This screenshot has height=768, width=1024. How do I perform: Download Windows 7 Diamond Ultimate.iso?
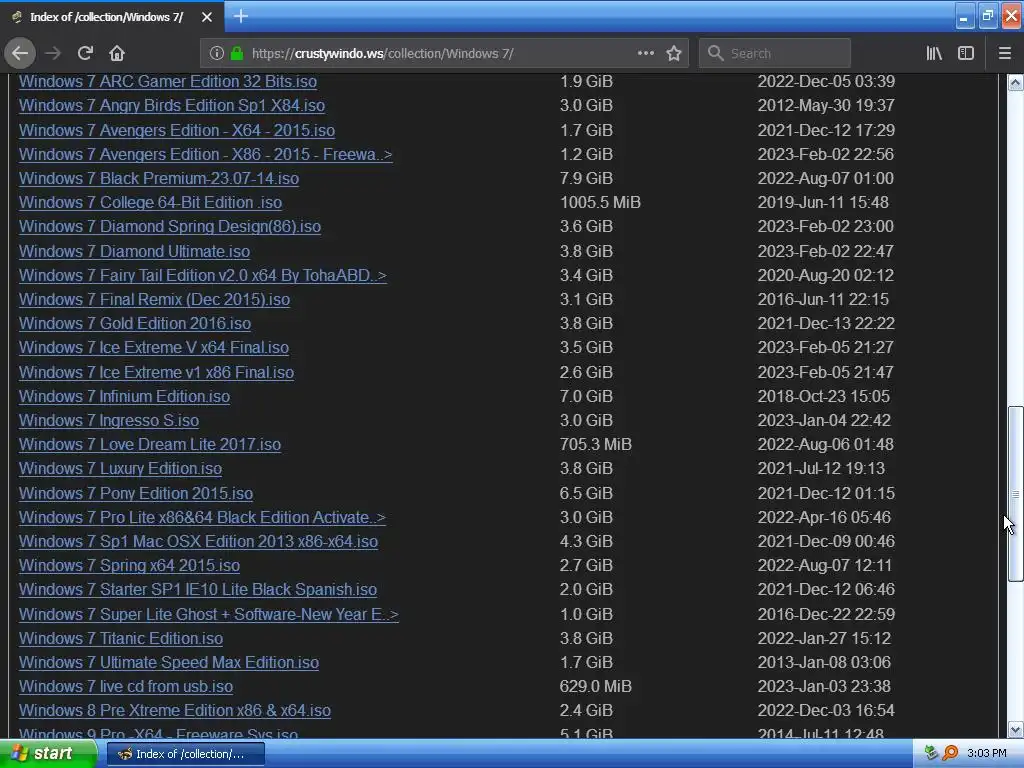pyautogui.click(x=135, y=251)
